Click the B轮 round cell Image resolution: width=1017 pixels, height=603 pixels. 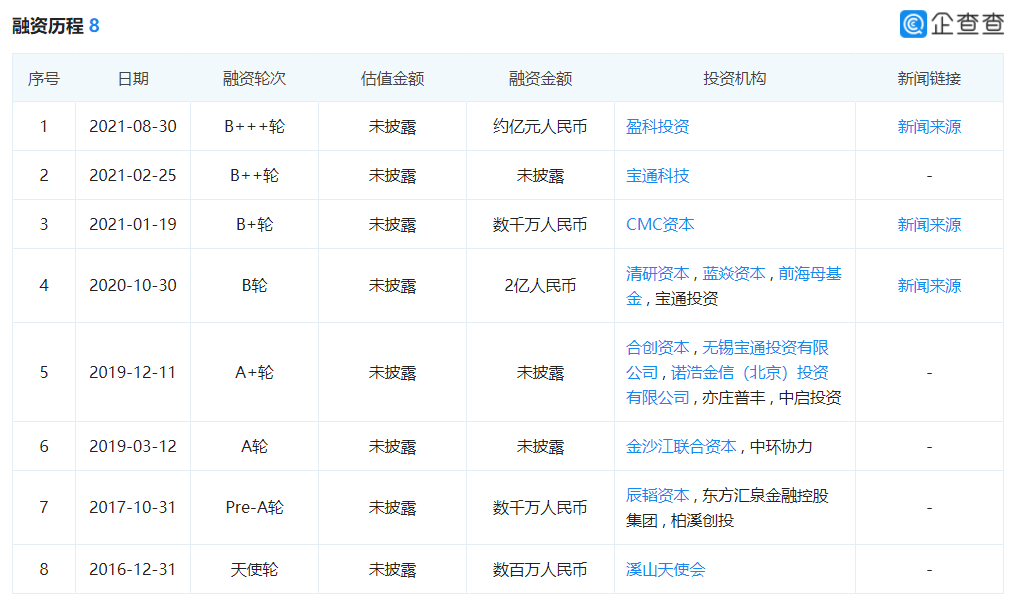tap(254, 285)
